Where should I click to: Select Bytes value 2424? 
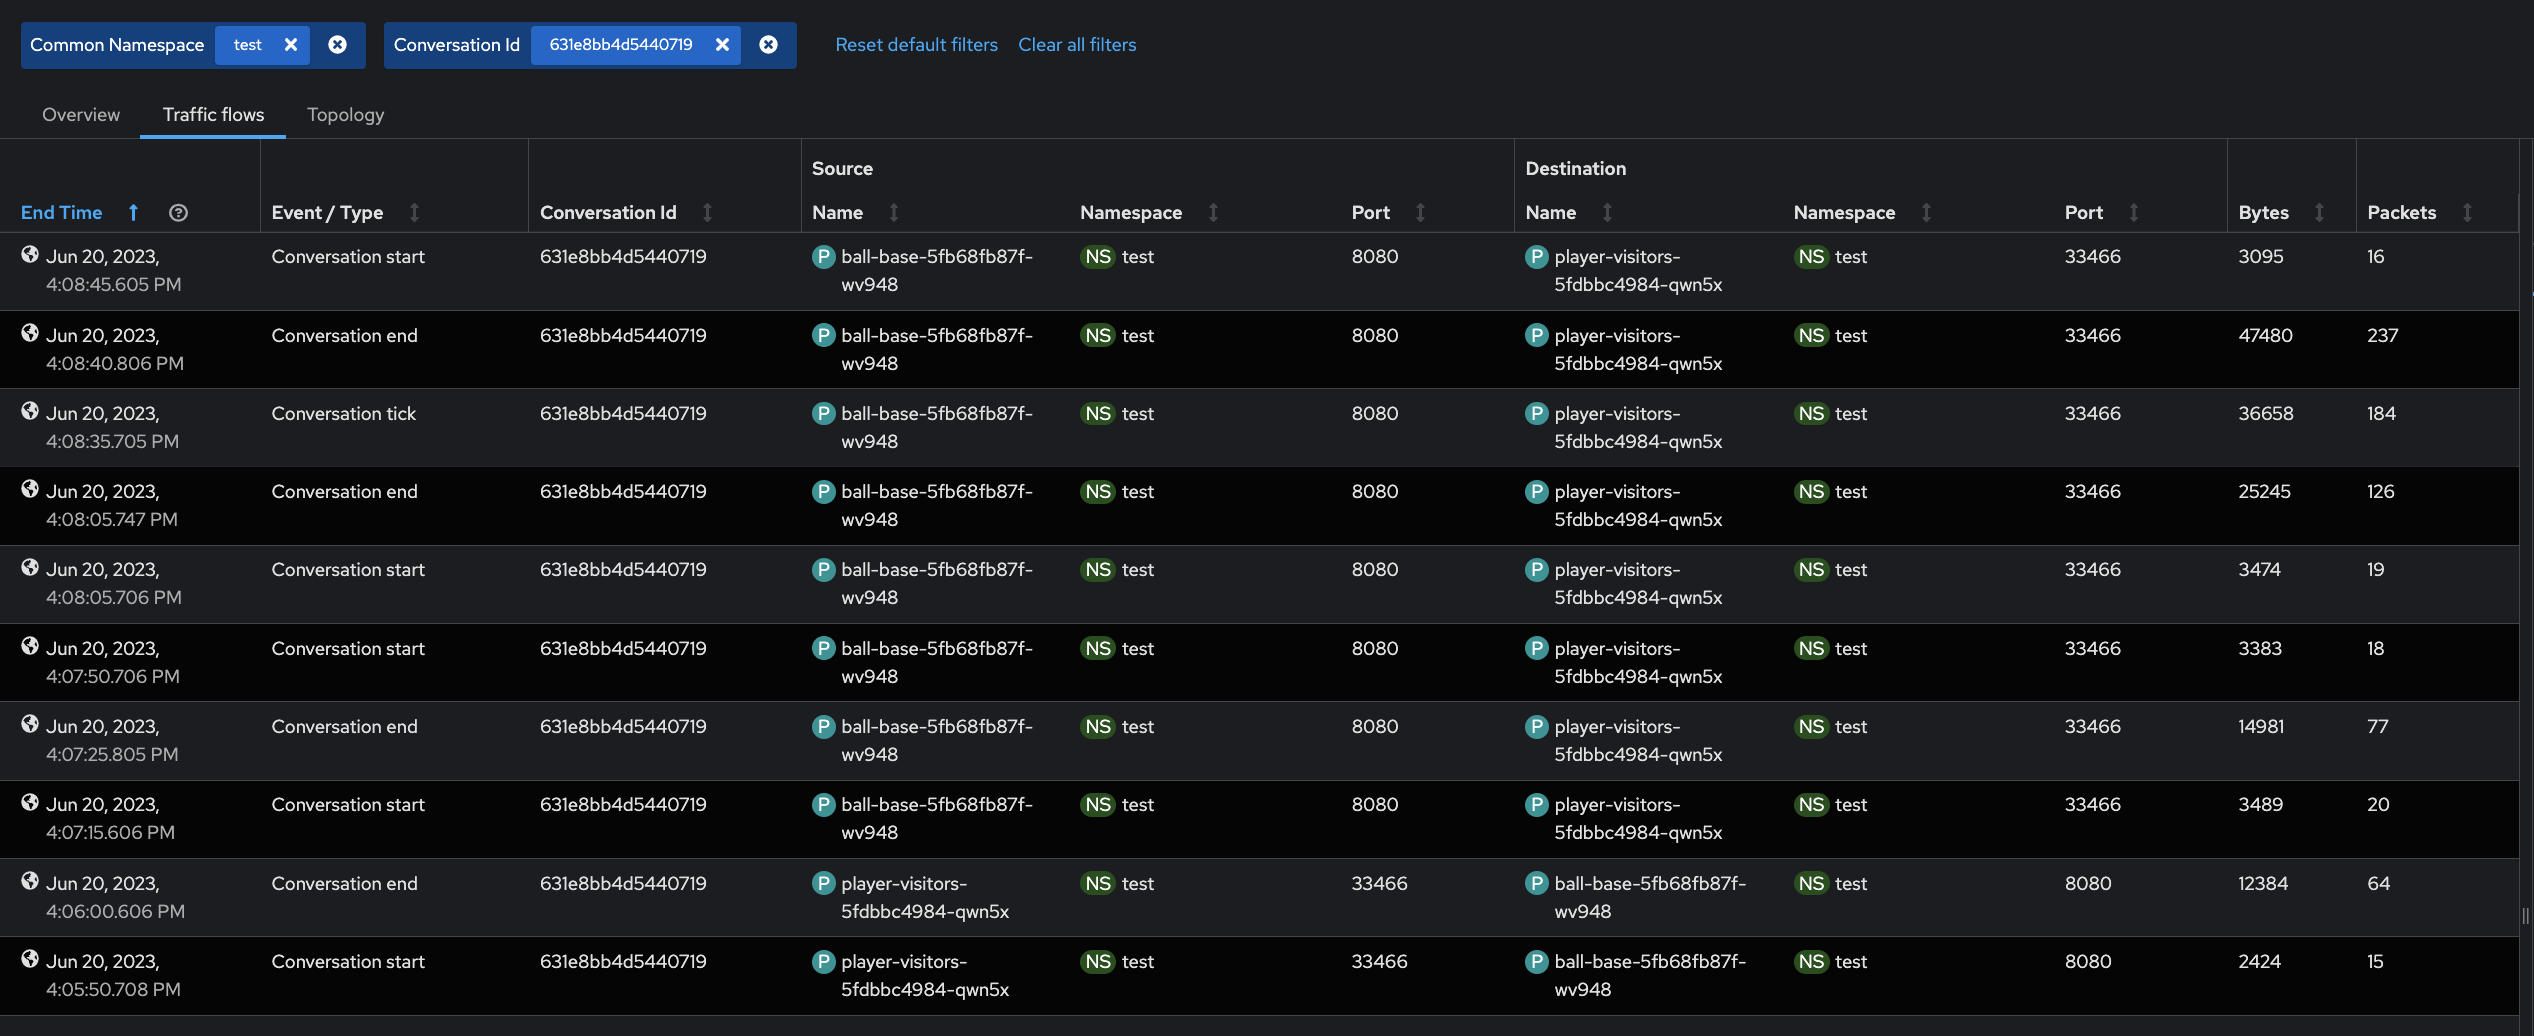click(x=2259, y=962)
